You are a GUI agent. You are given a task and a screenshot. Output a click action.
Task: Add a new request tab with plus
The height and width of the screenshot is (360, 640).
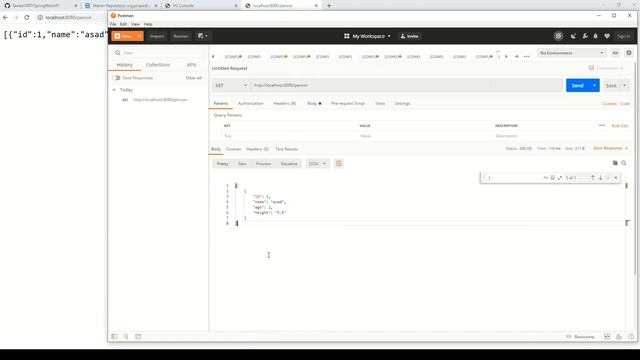[516, 56]
